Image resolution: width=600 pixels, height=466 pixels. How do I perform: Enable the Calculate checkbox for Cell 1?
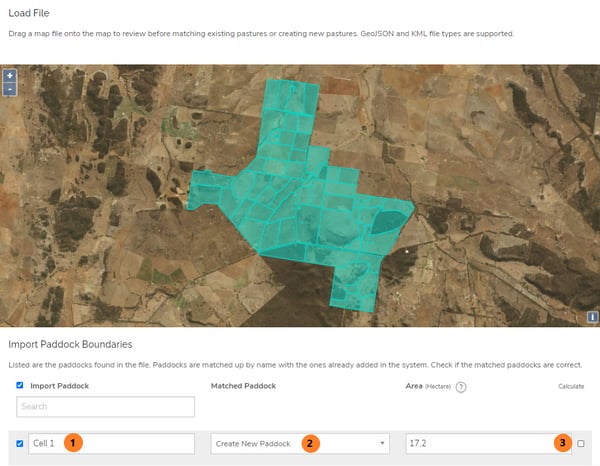581,443
